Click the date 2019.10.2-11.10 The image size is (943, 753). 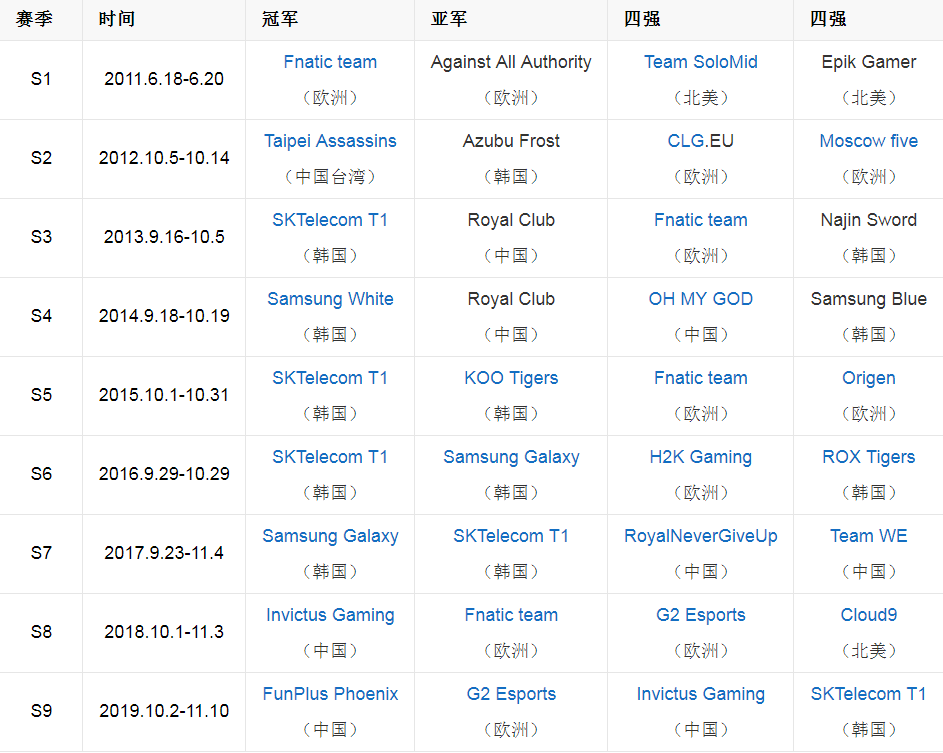coord(164,711)
